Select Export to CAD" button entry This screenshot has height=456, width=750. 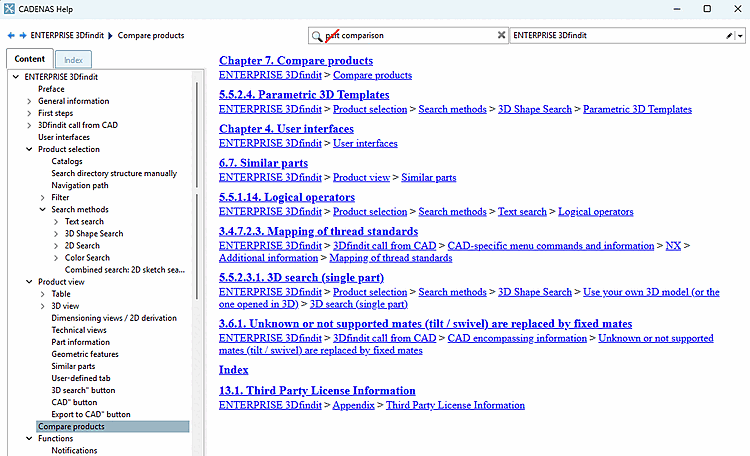tap(91, 414)
